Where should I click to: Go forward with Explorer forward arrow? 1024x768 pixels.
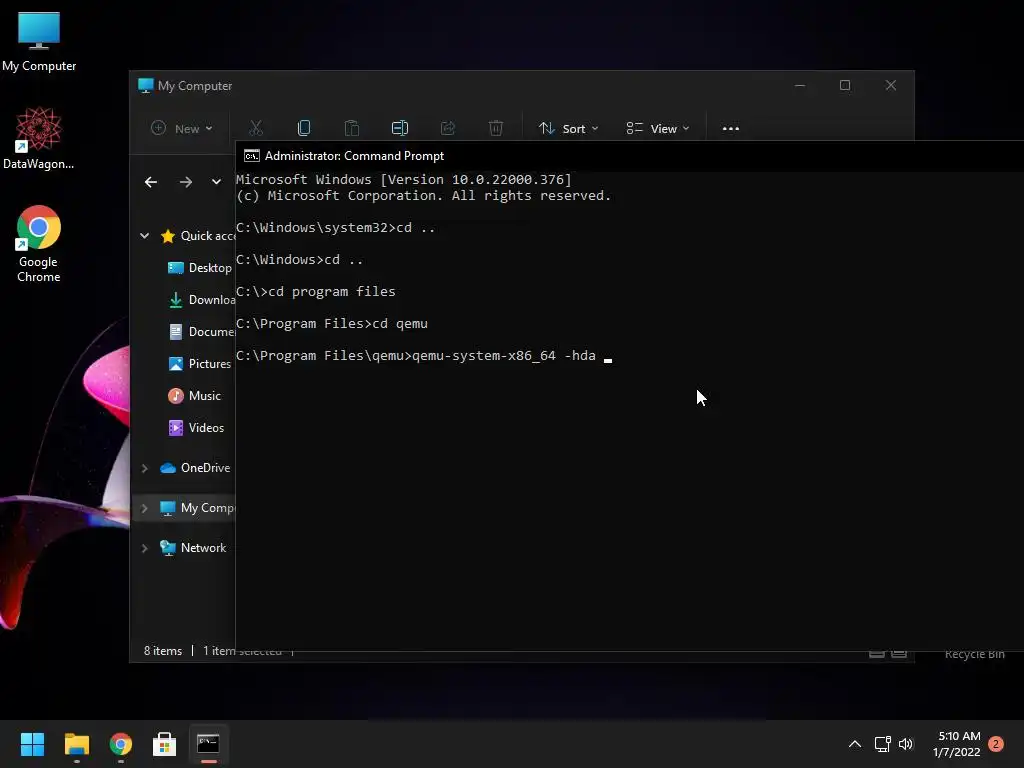186,182
